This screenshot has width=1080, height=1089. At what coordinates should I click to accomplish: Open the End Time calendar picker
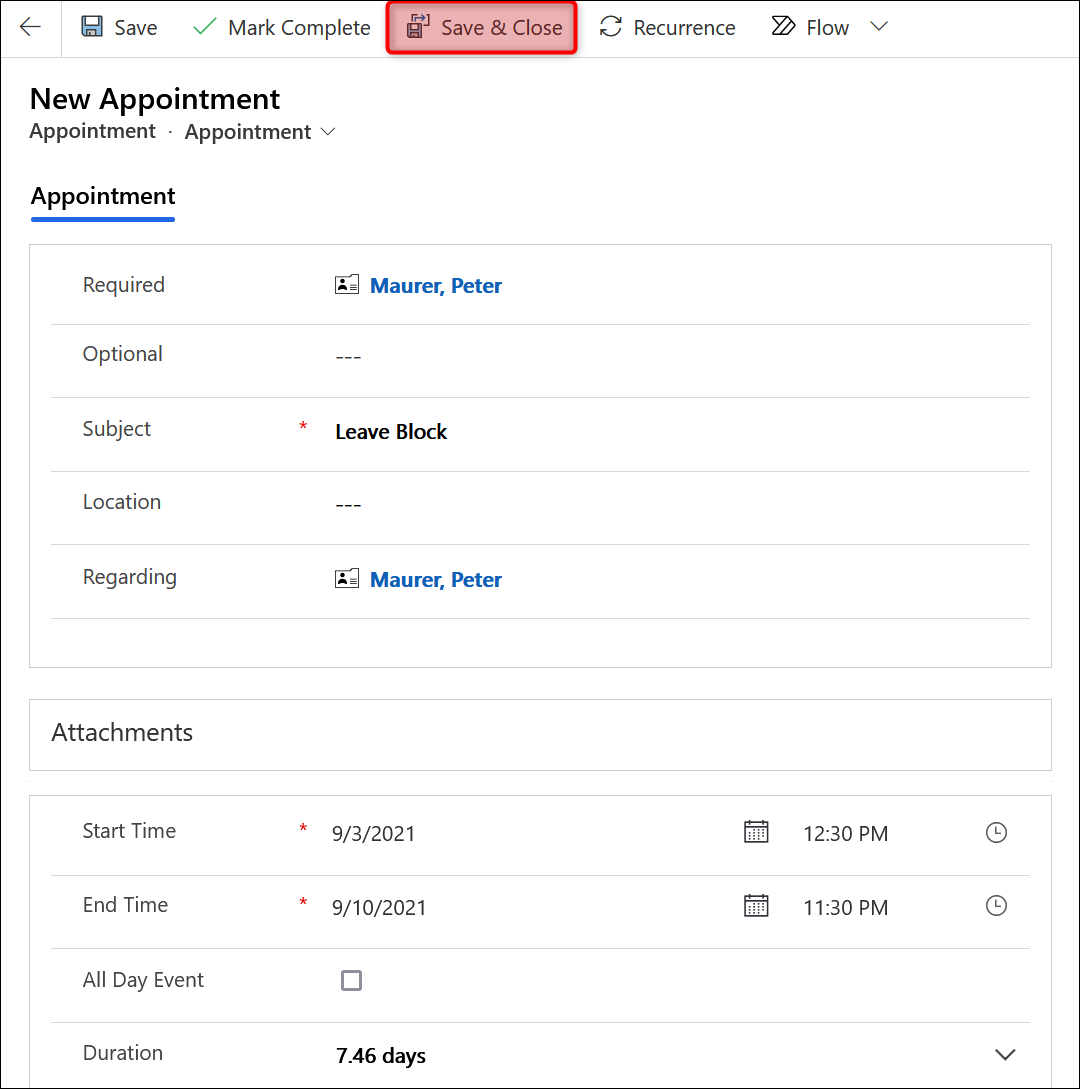(756, 906)
